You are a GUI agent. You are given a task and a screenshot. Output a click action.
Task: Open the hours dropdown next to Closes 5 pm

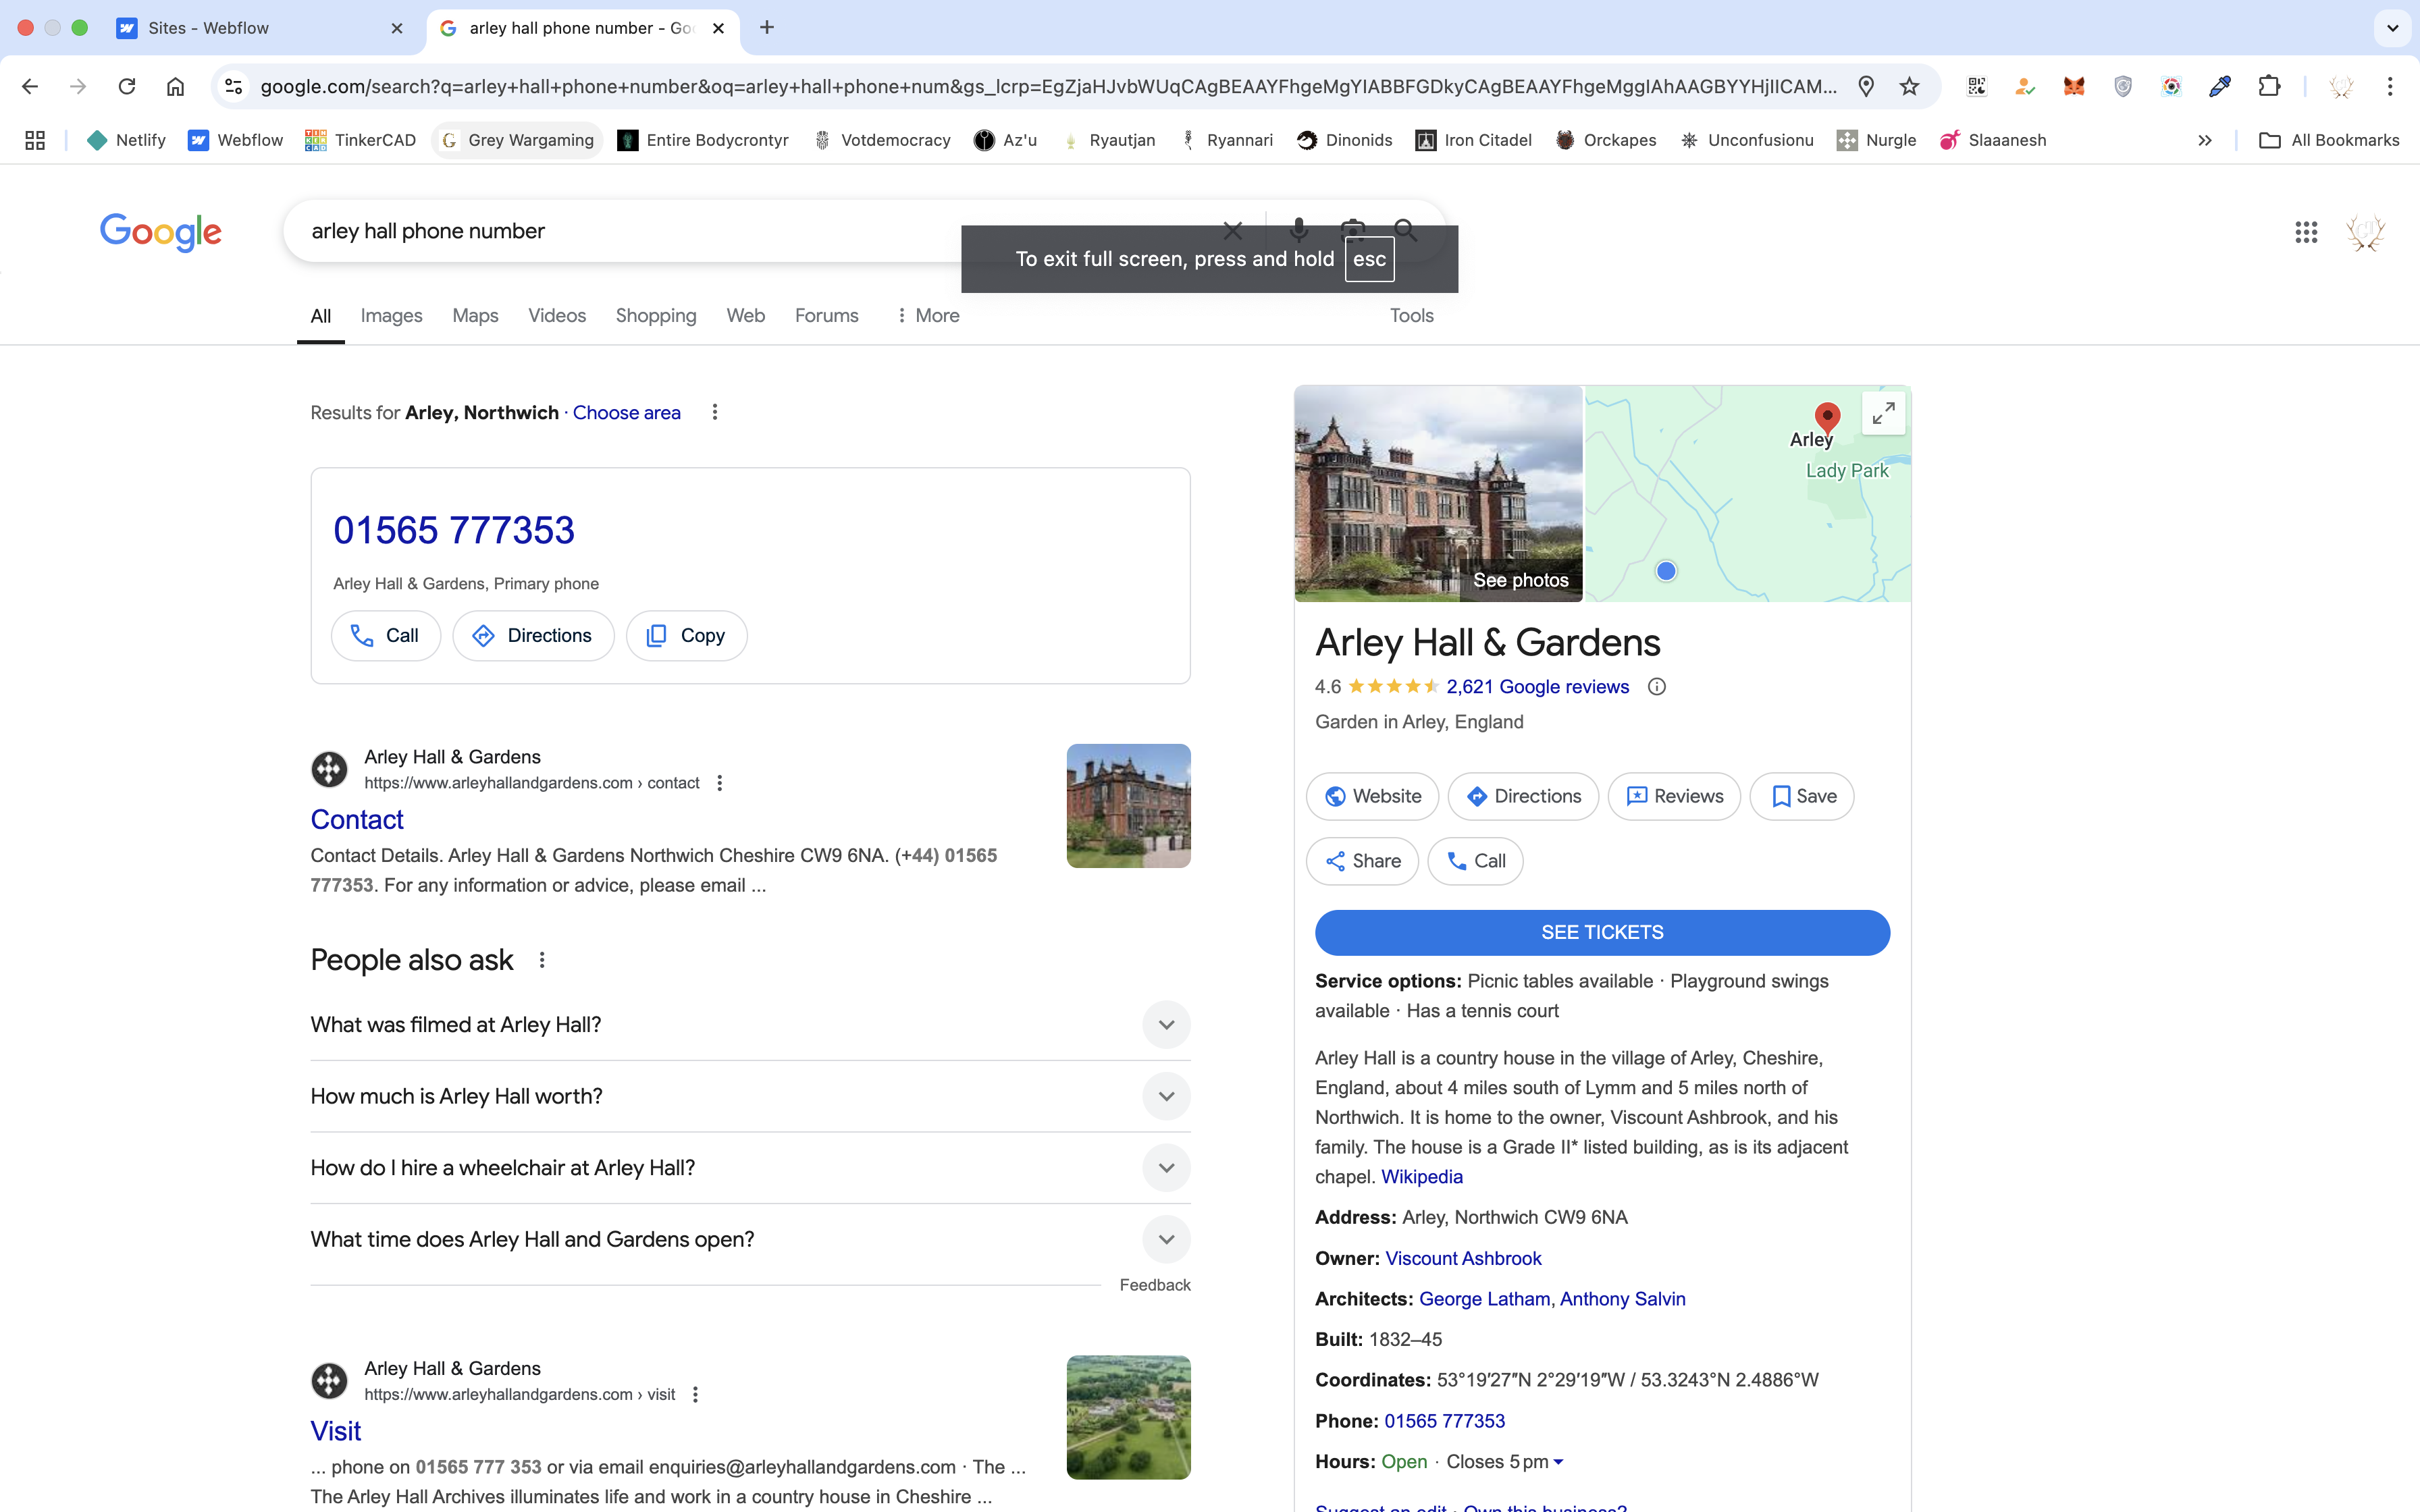[x=1558, y=1462]
